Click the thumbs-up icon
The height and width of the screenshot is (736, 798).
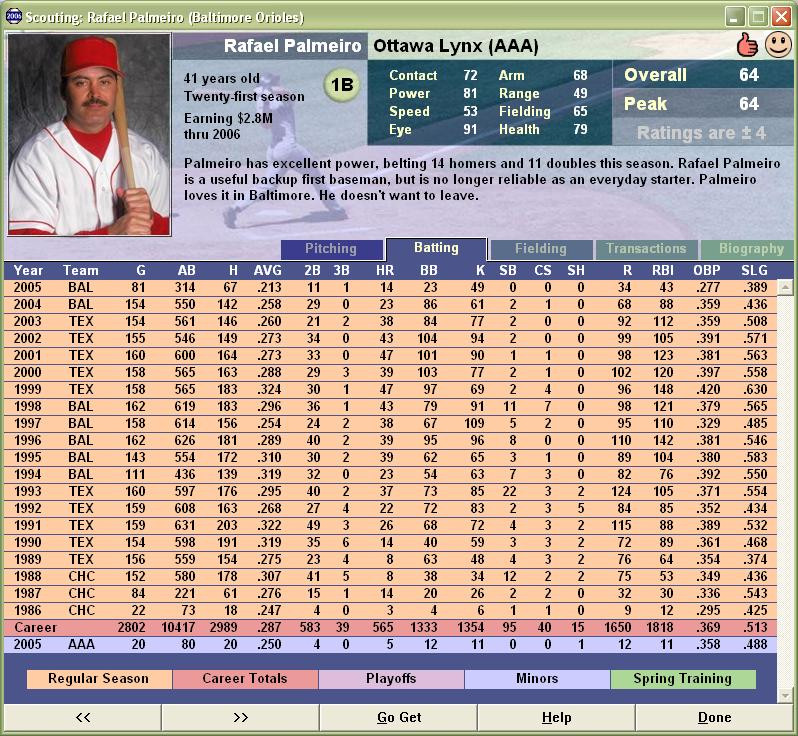(747, 45)
